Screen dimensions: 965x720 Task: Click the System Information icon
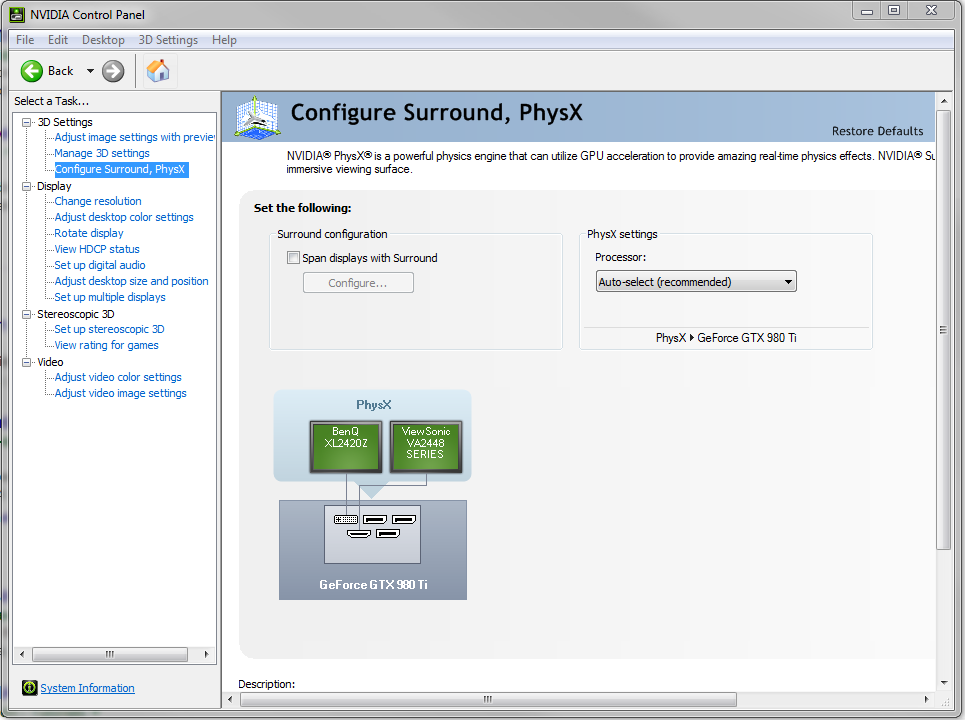30,687
